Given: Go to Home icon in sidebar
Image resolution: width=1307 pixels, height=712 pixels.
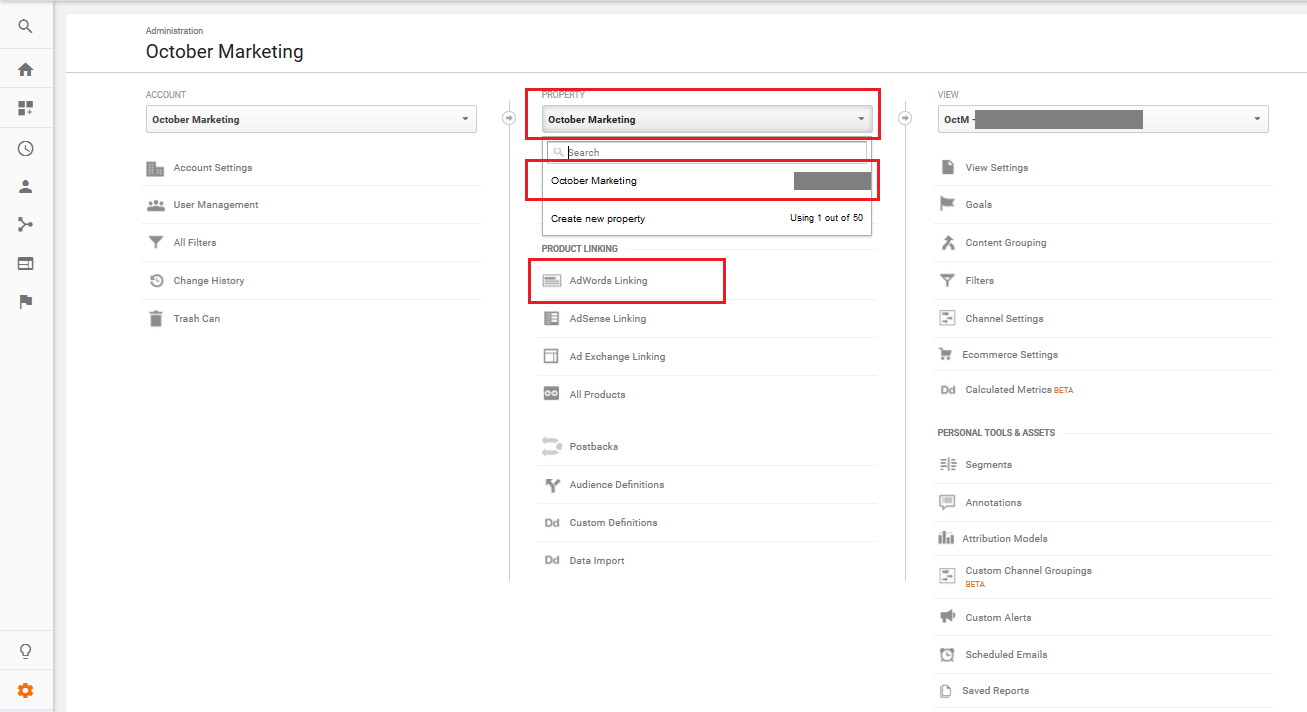Looking at the screenshot, I should click(25, 69).
